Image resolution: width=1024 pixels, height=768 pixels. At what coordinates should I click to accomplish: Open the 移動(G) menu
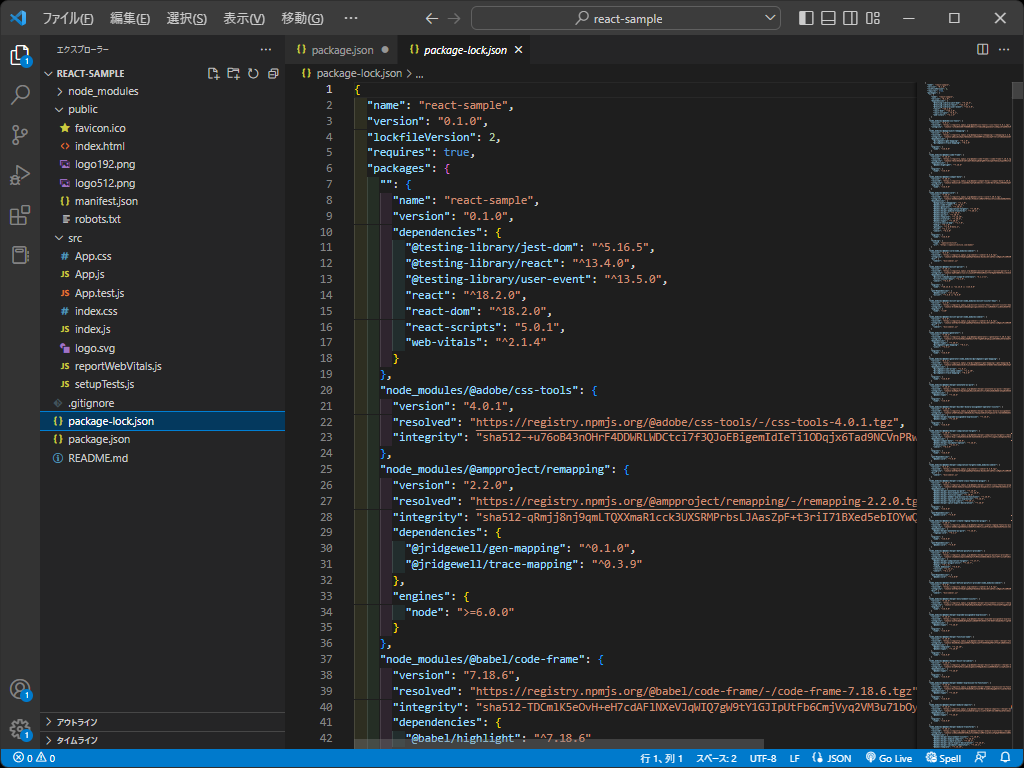[x=302, y=18]
